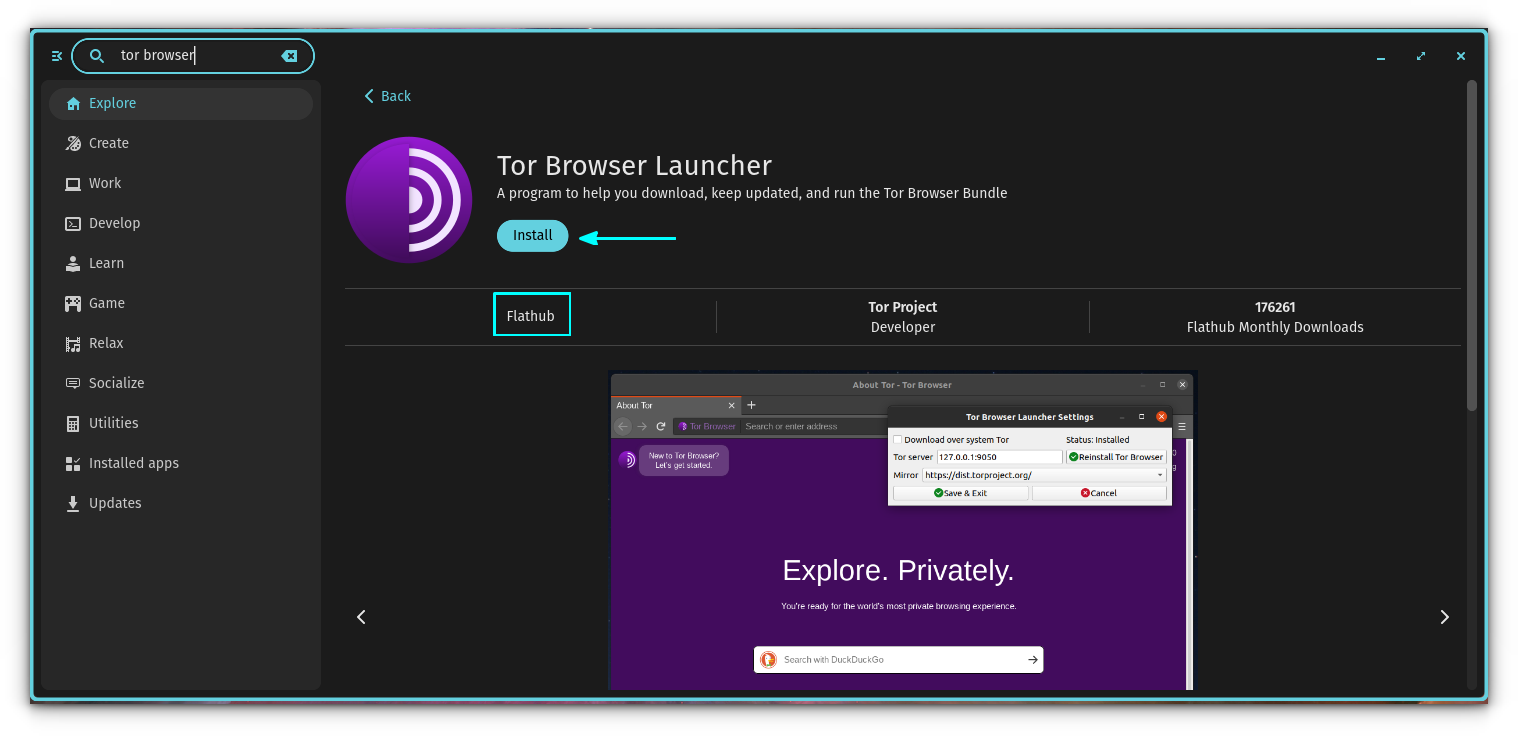Focus the 'tor browser' search field

[193, 56]
